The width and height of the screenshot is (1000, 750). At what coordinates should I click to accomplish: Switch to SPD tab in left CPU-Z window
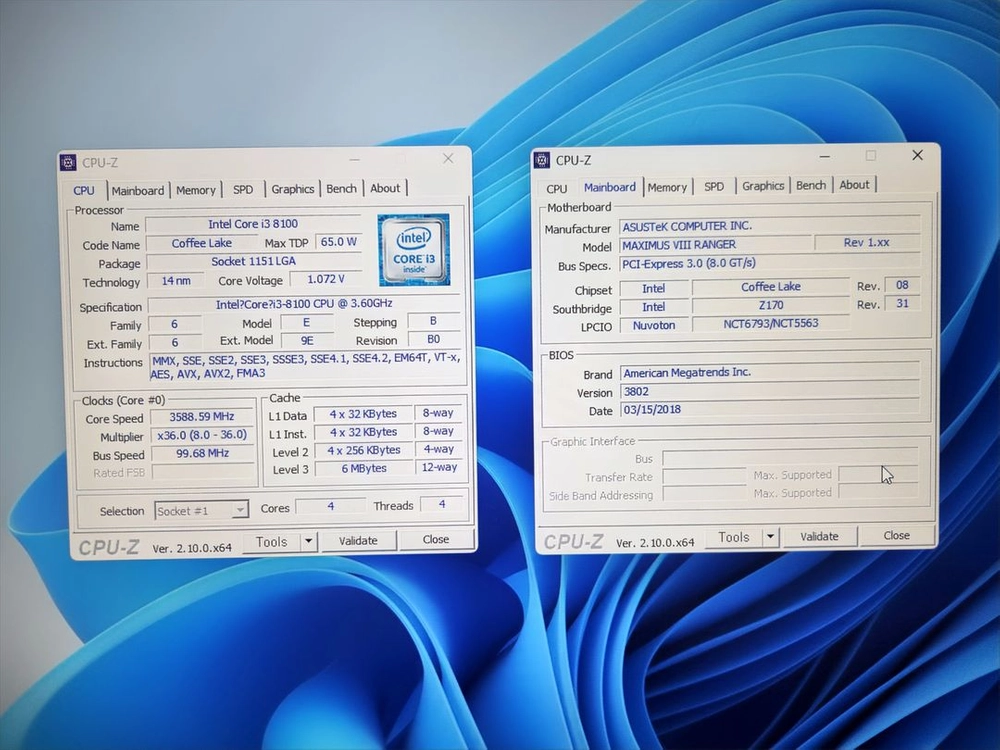(243, 189)
